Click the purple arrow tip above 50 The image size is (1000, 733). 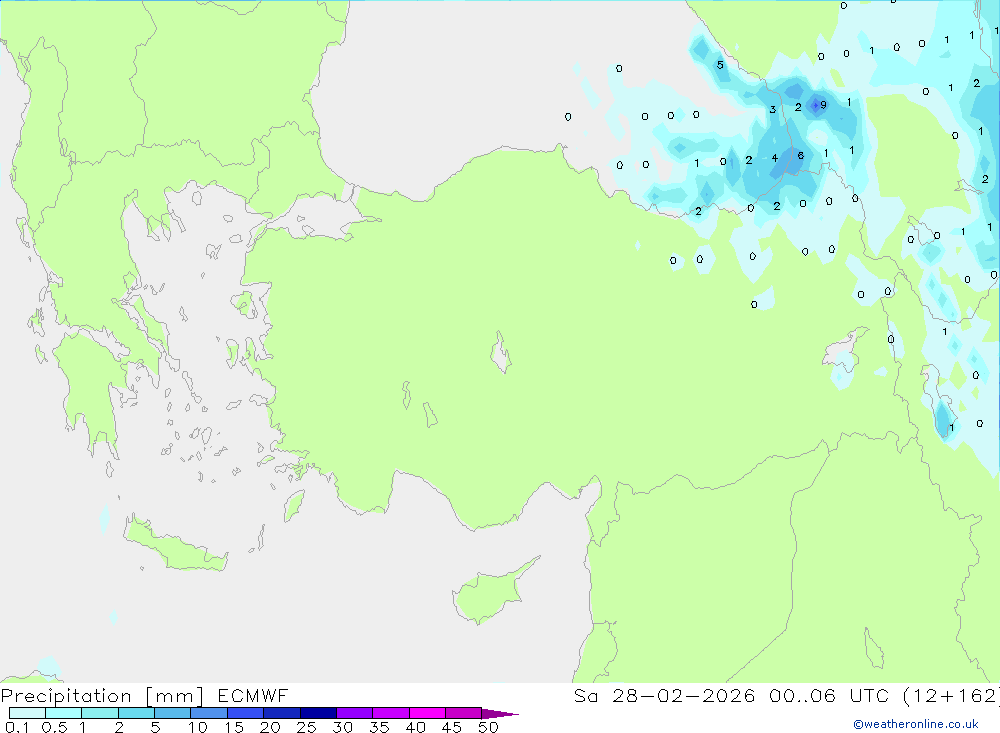[499, 714]
